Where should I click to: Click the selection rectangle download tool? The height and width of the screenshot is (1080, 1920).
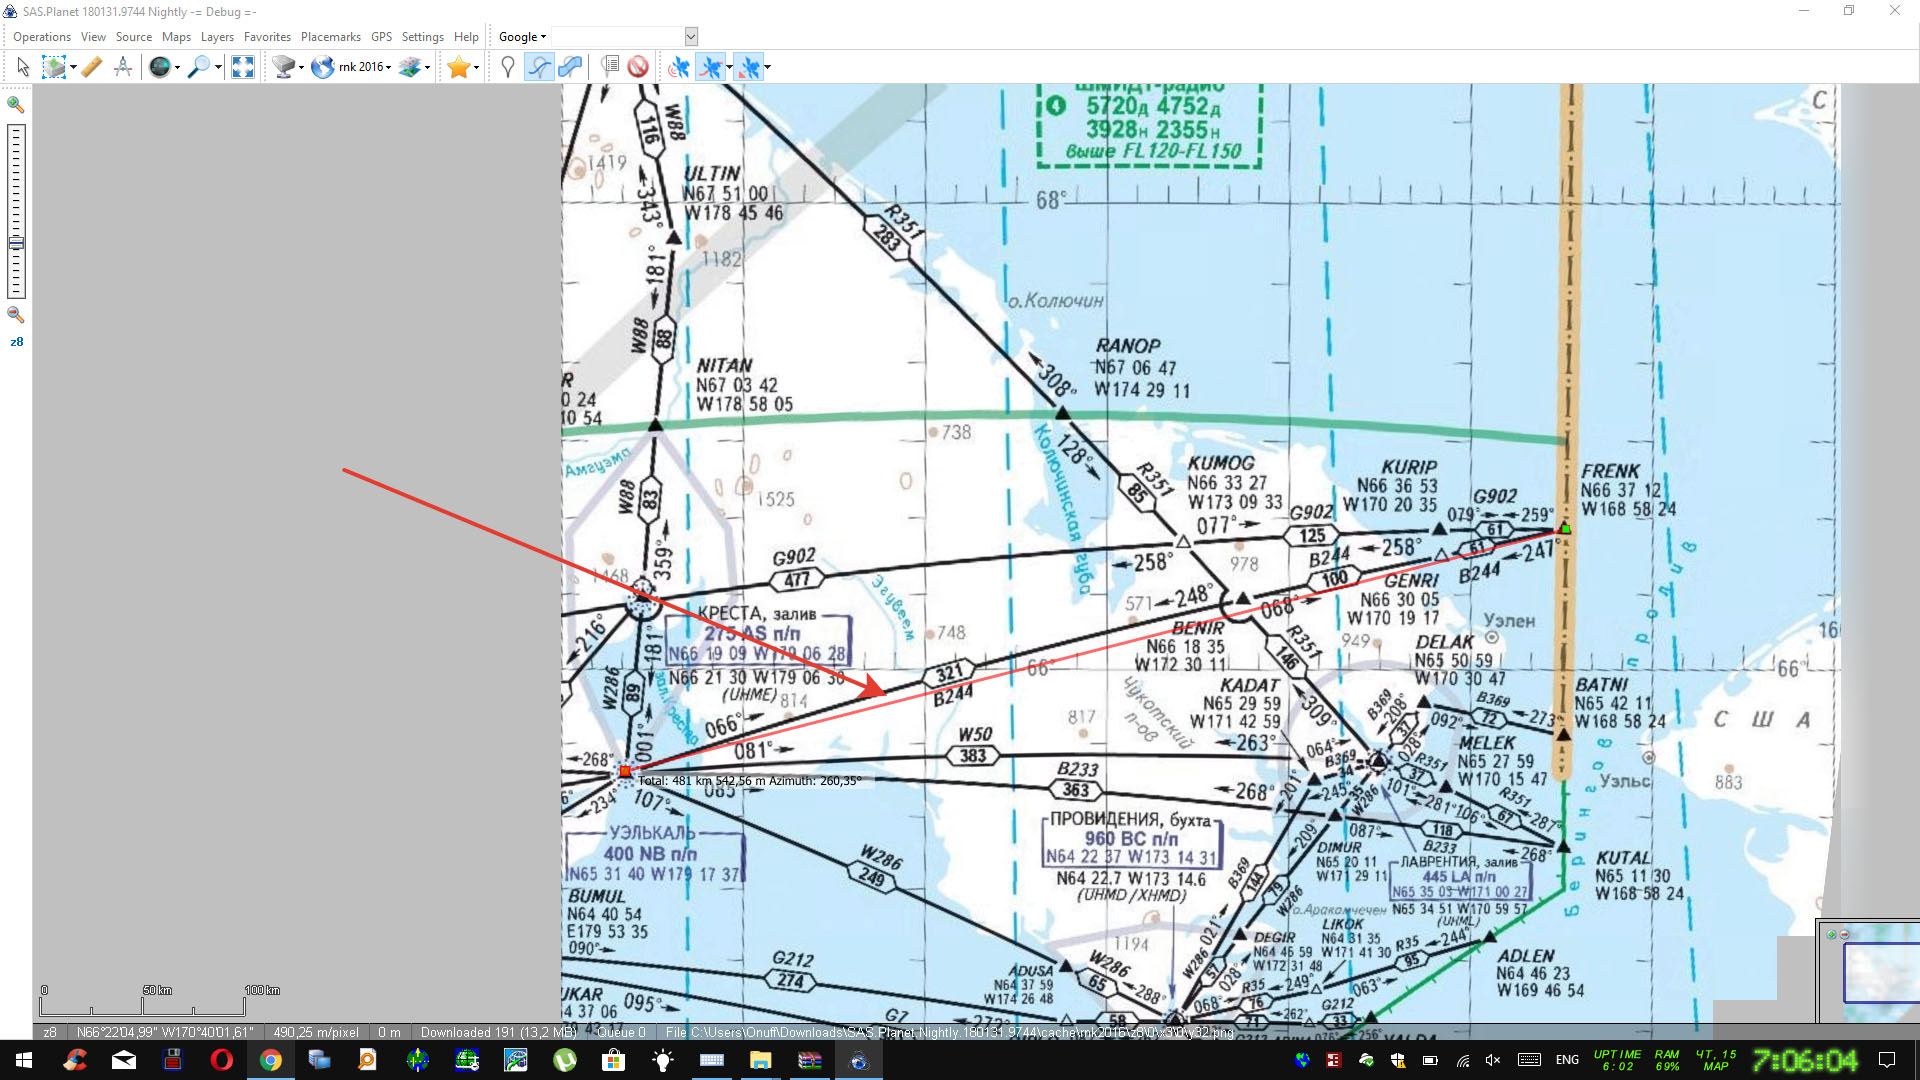pyautogui.click(x=54, y=67)
